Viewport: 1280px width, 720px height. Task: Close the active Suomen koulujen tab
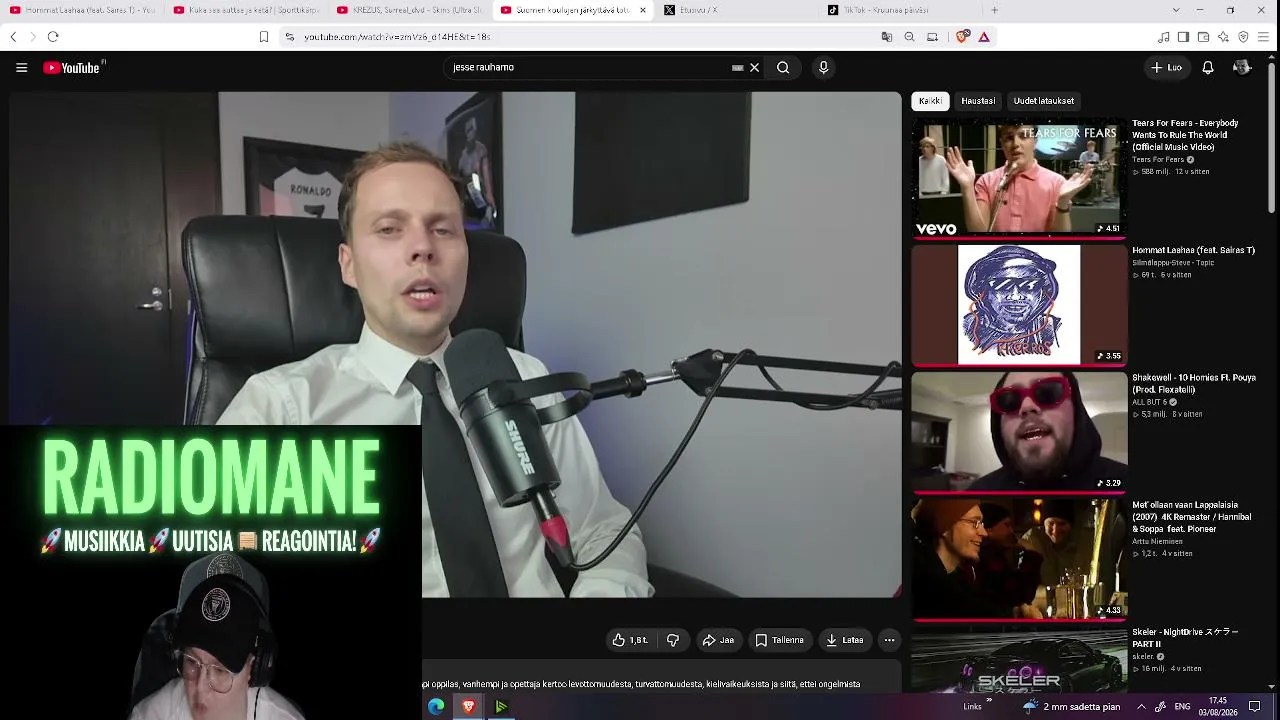click(642, 10)
